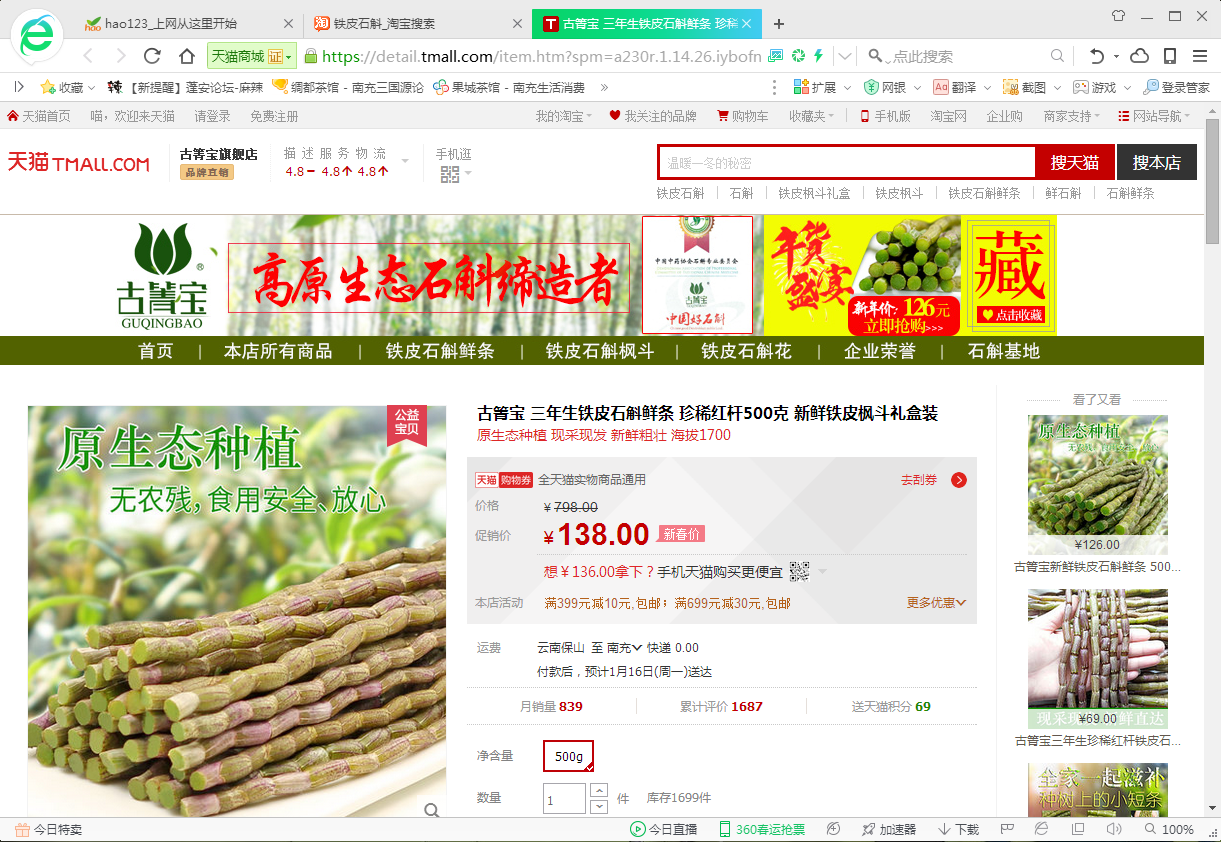
Task: Expand 更多优惠 promotions list
Action: click(x=936, y=603)
